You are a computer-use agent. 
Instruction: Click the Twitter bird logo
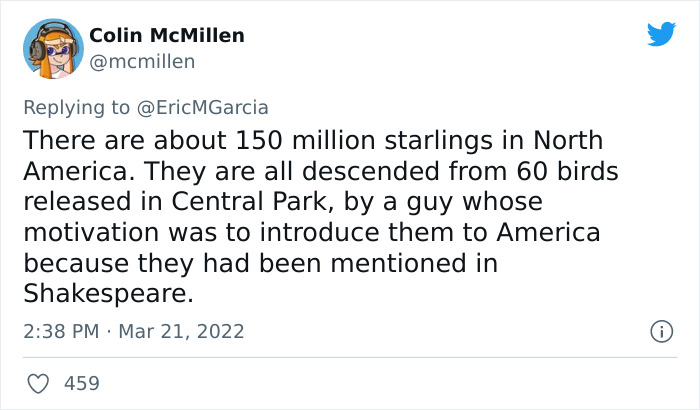tap(661, 34)
